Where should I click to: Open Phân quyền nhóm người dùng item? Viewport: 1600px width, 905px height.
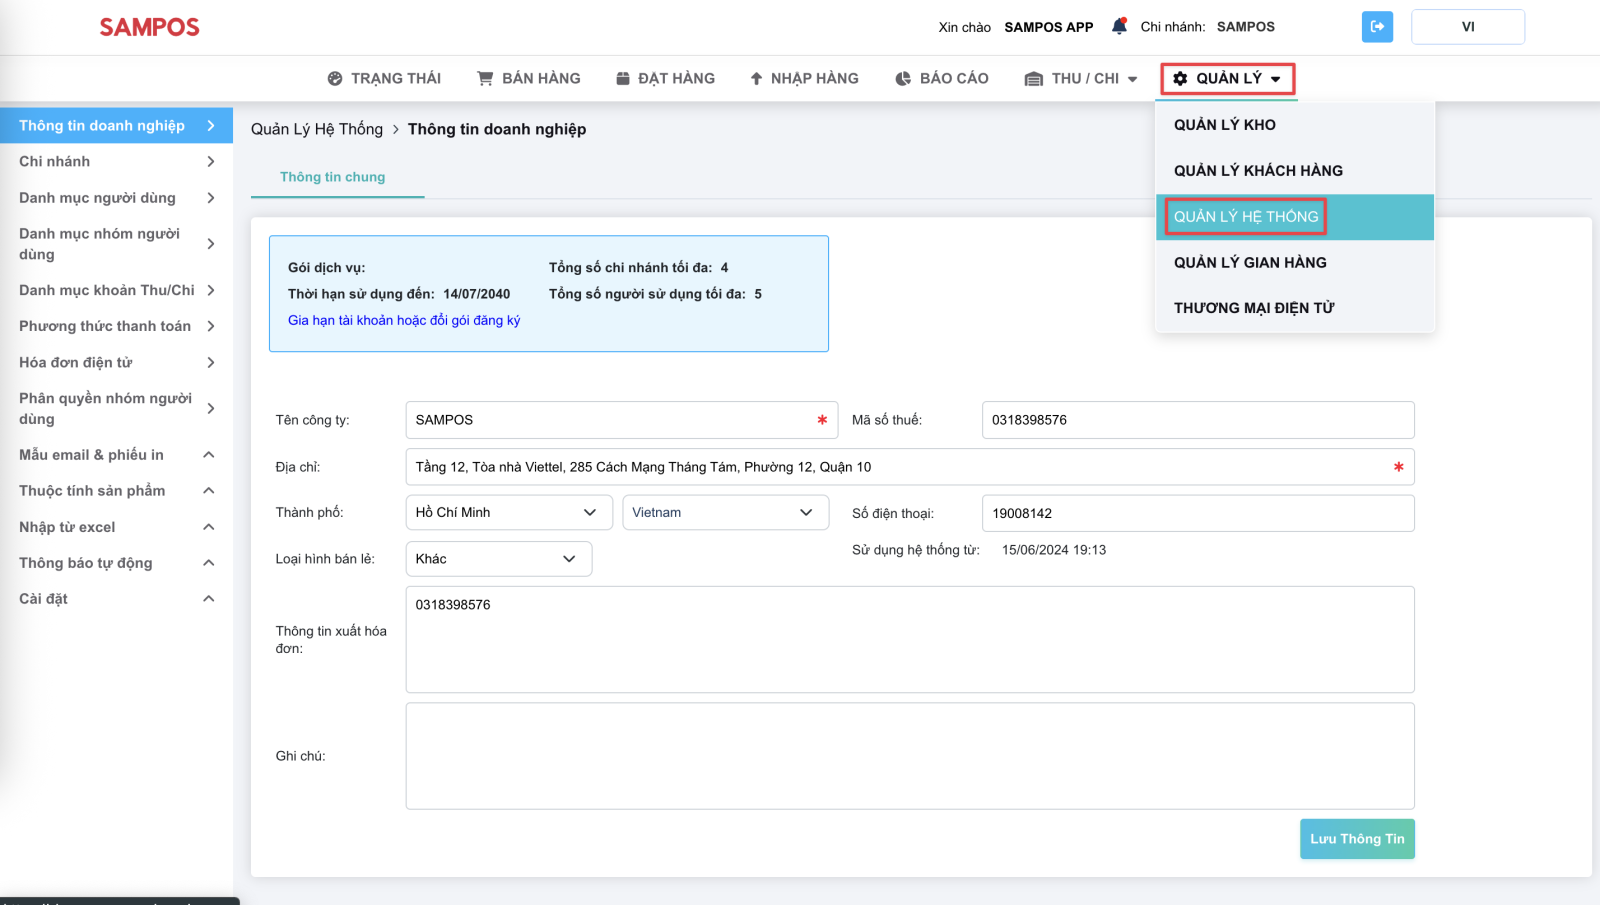pos(116,408)
